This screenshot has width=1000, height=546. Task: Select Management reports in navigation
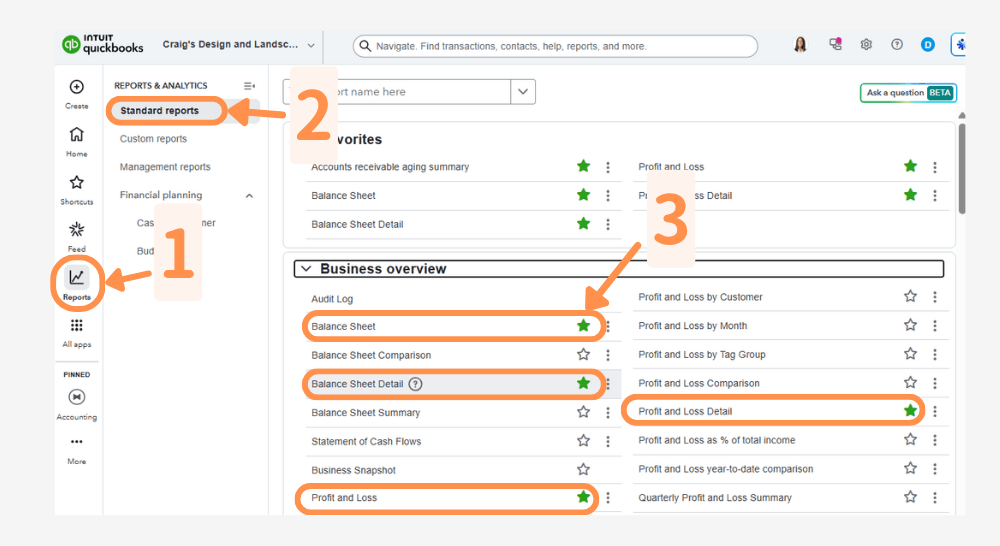click(x=165, y=167)
